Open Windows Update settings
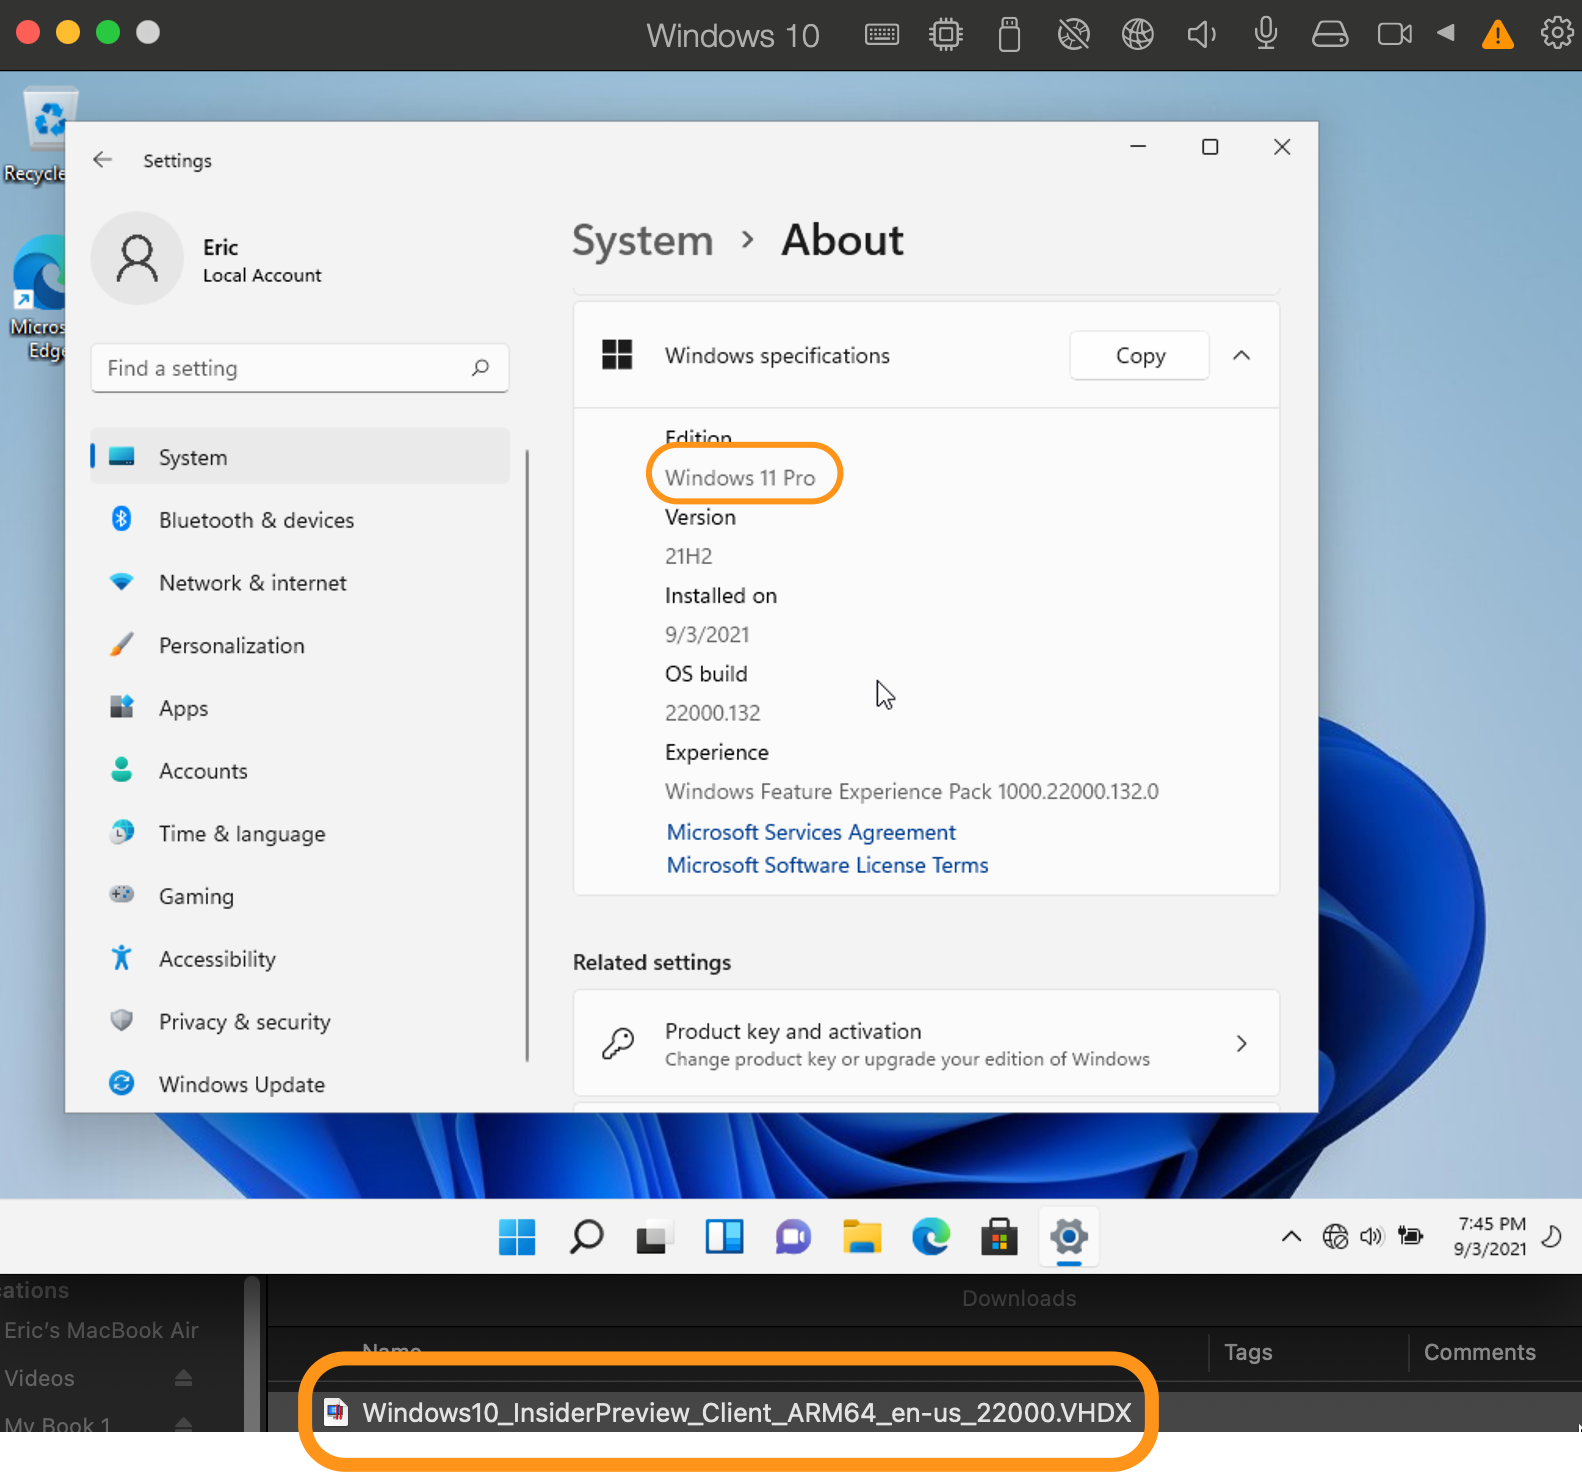The image size is (1582, 1472). (x=300, y=1085)
